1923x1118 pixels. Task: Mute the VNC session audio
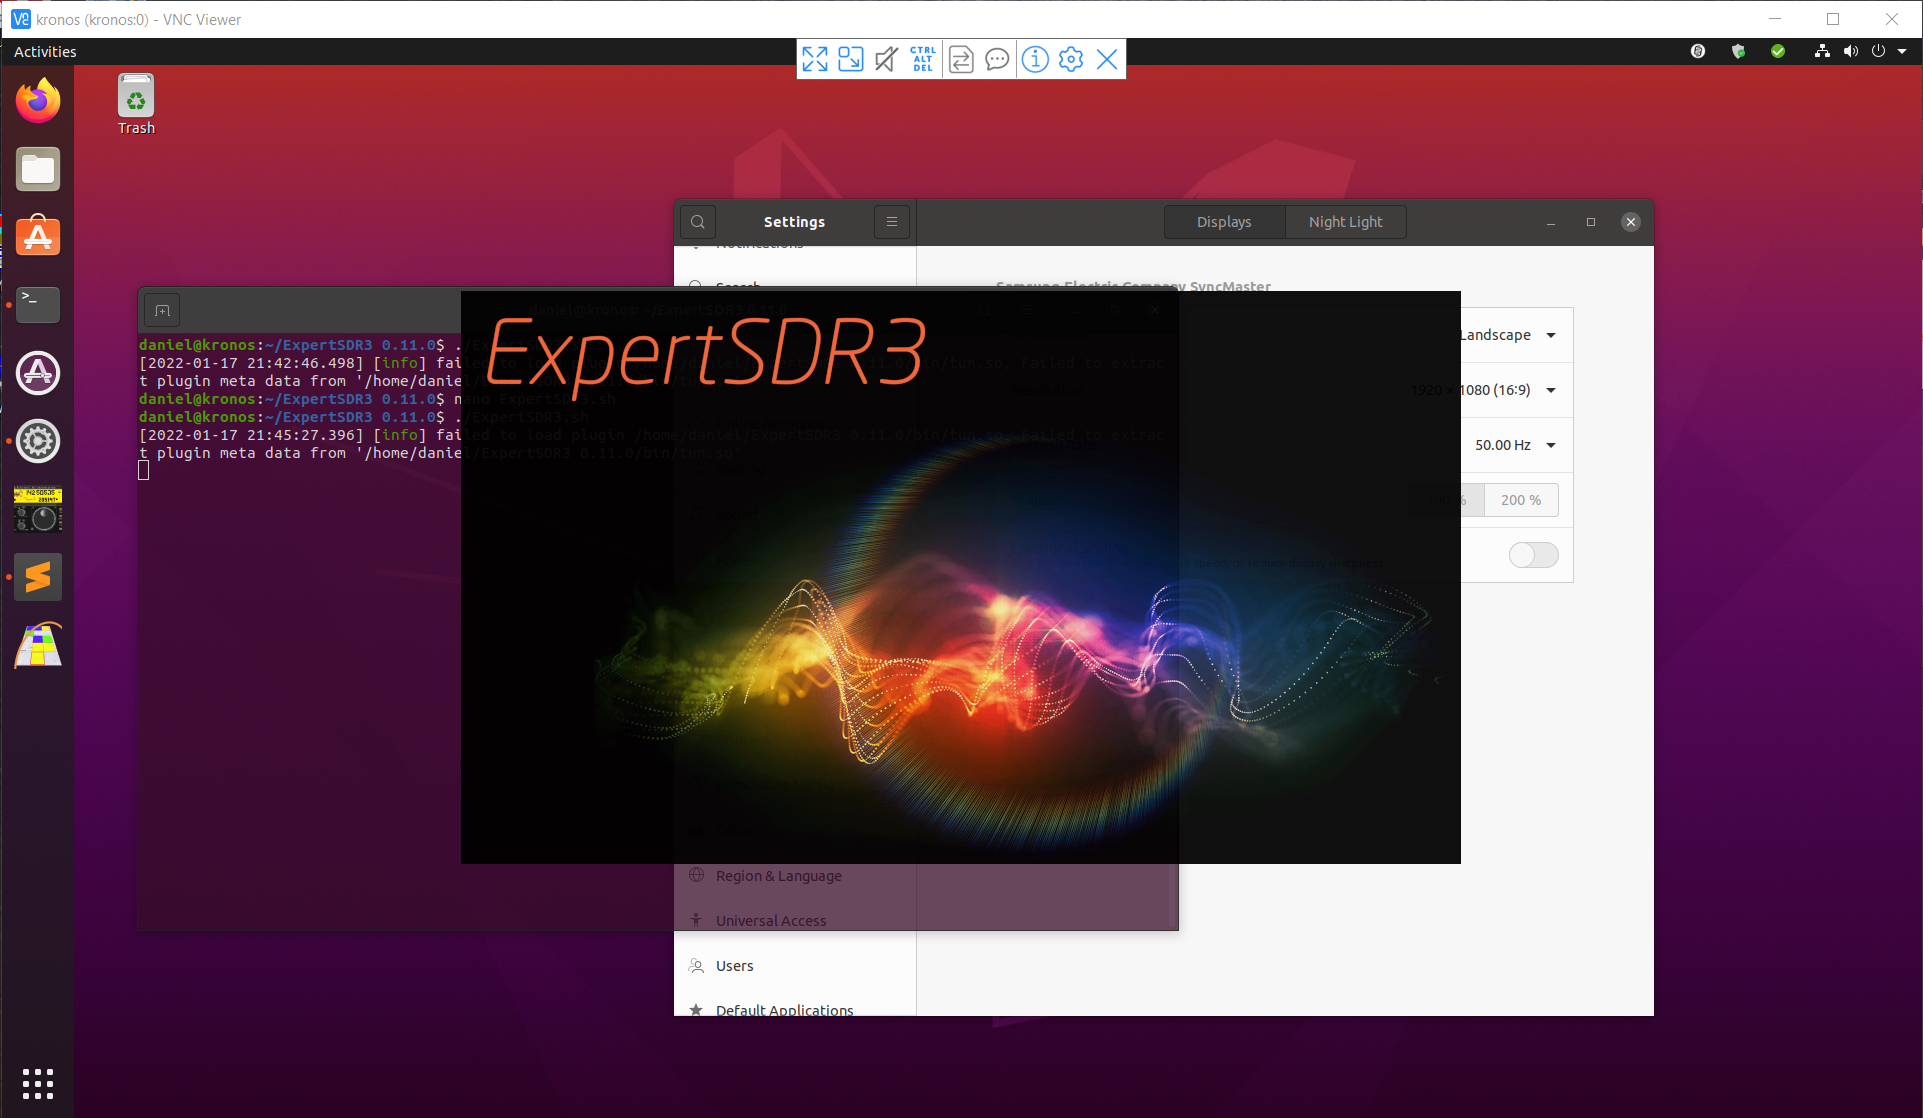(x=885, y=59)
